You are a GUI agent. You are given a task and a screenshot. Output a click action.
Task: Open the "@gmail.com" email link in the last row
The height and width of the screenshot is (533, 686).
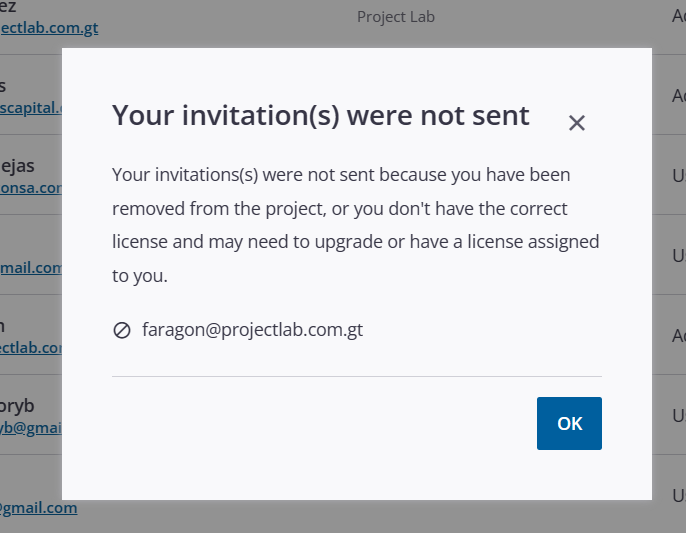pos(38,508)
